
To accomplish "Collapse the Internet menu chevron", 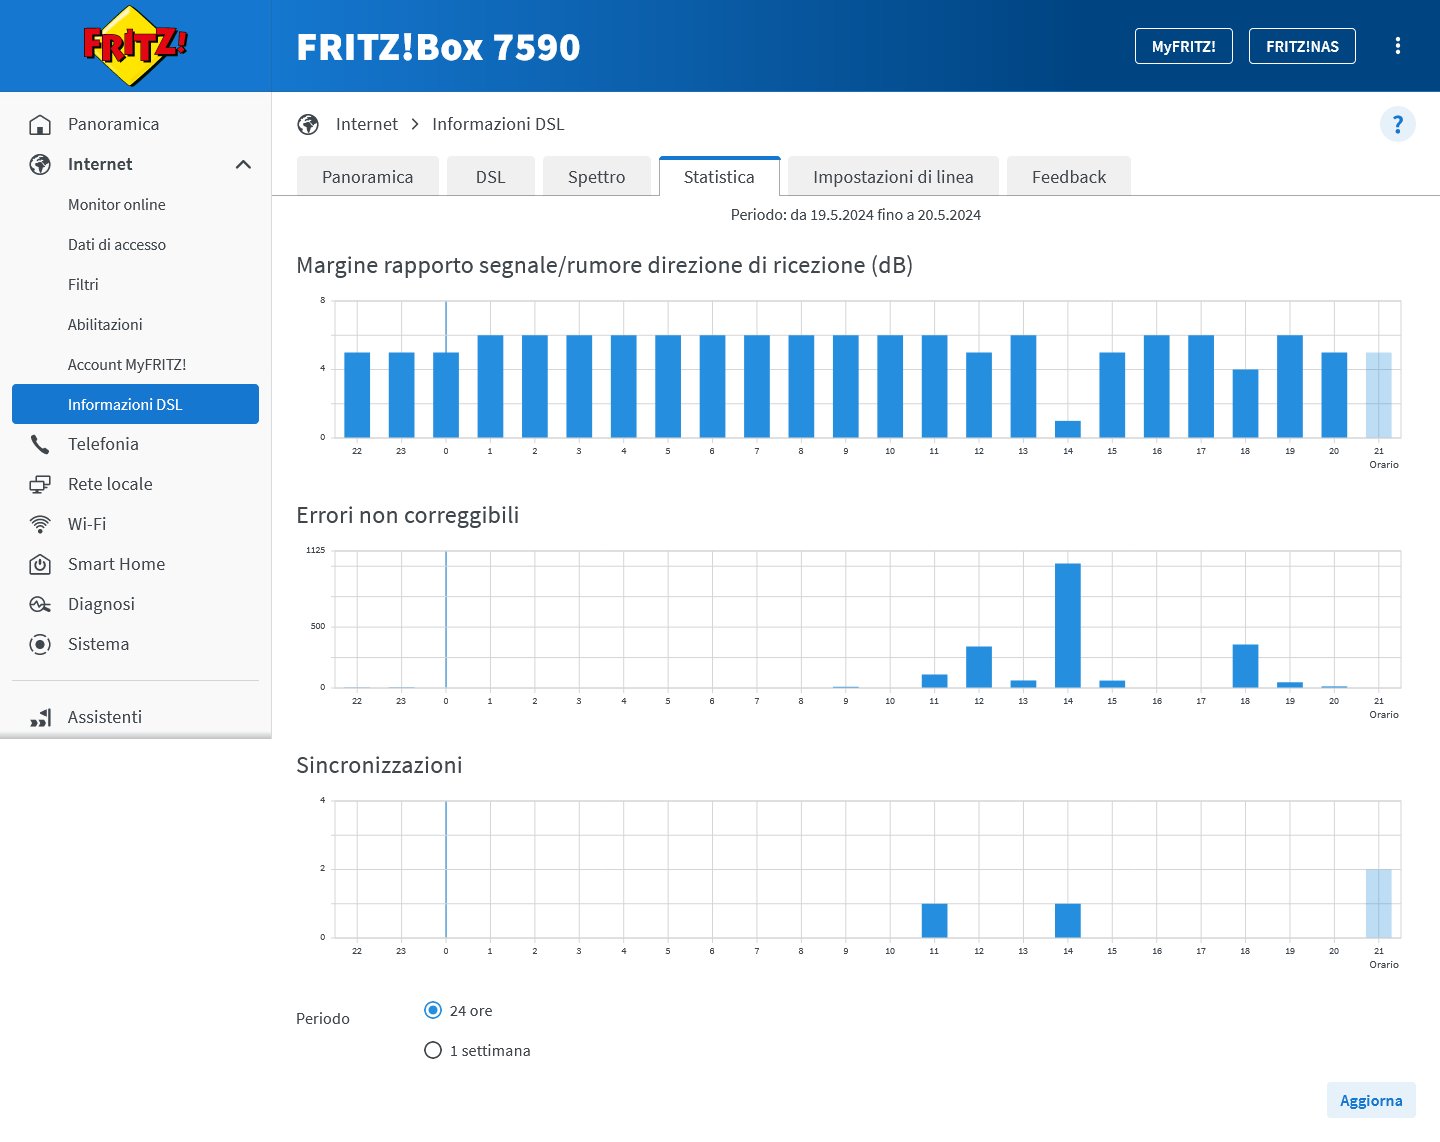I will (243, 164).
